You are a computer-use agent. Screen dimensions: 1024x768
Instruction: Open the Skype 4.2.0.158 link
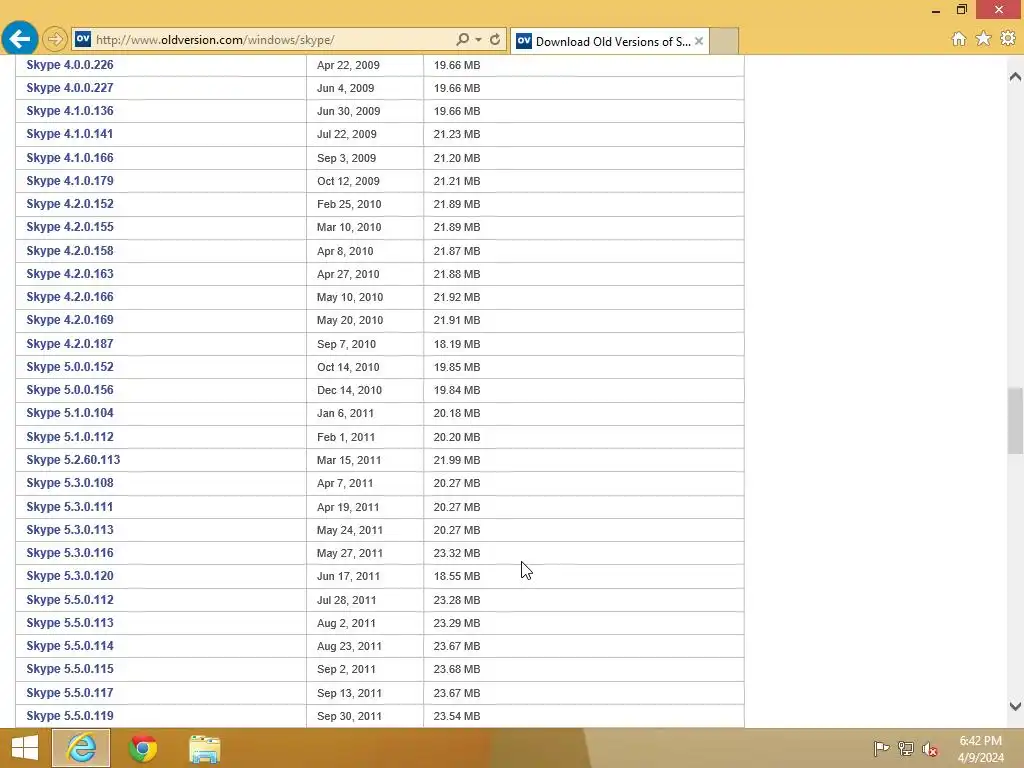tap(70, 251)
